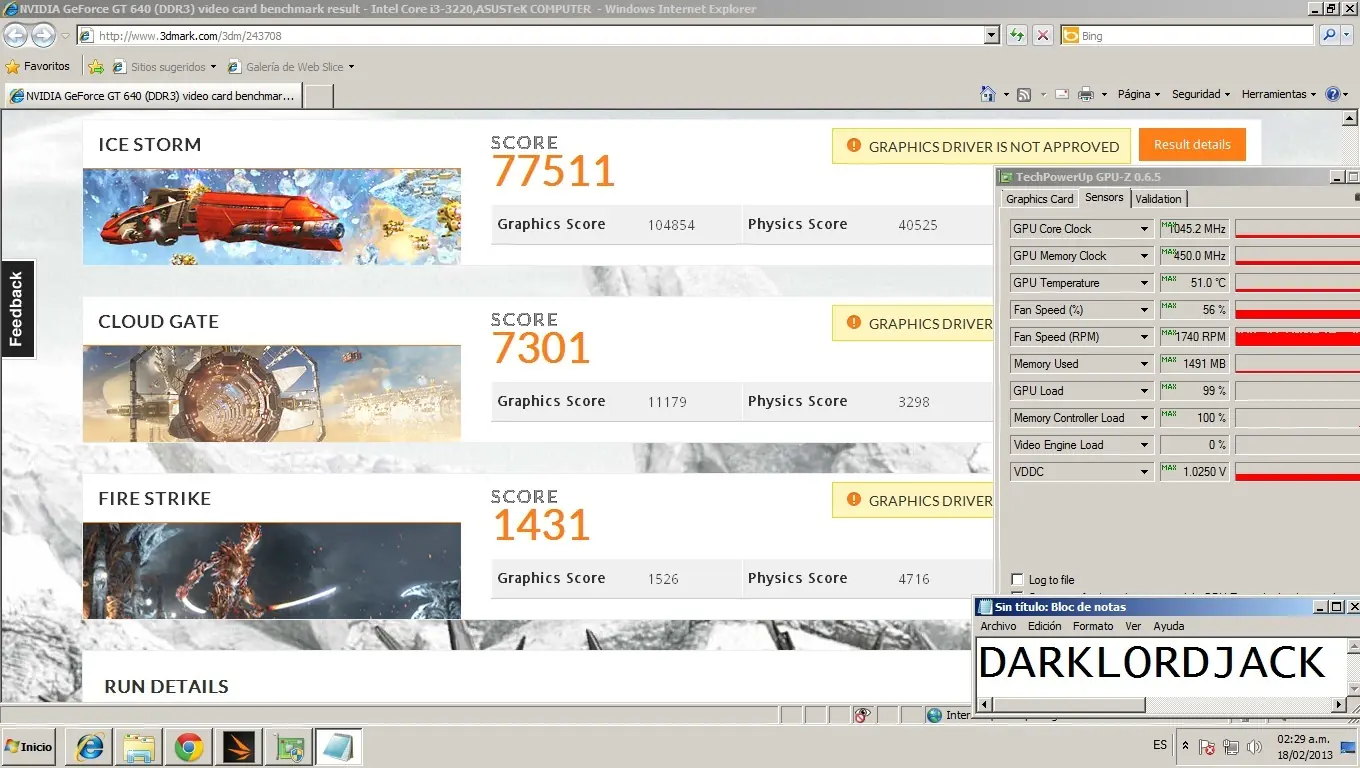Expand the Memory Controller Load dropdown
Screen dimensions: 1360x768
pyautogui.click(x=1144, y=418)
